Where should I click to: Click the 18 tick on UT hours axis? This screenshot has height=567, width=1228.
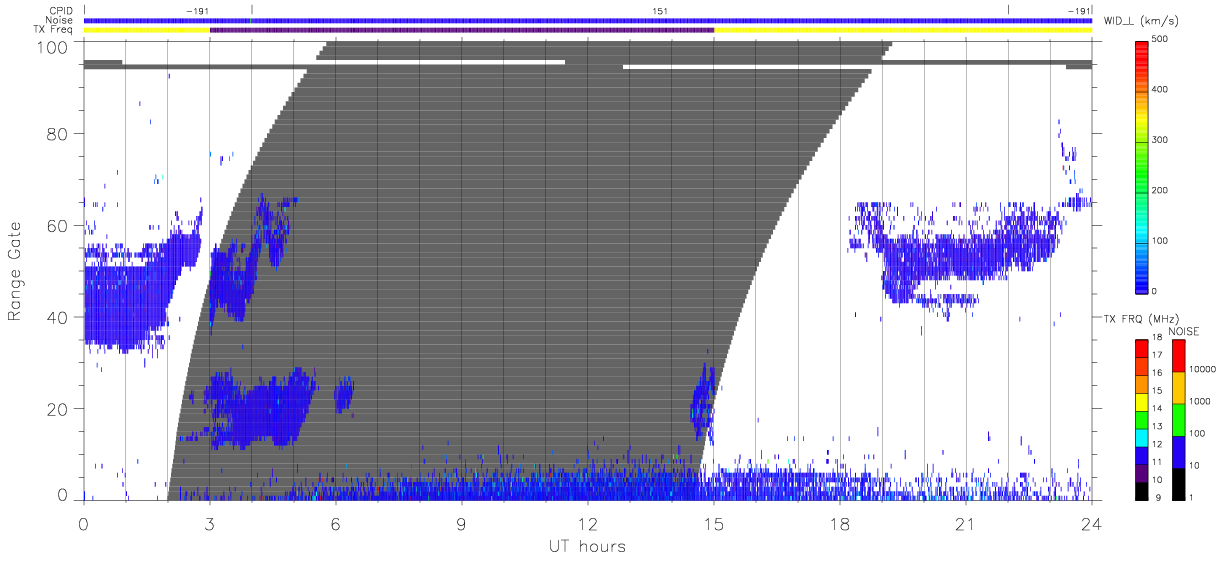[840, 523]
